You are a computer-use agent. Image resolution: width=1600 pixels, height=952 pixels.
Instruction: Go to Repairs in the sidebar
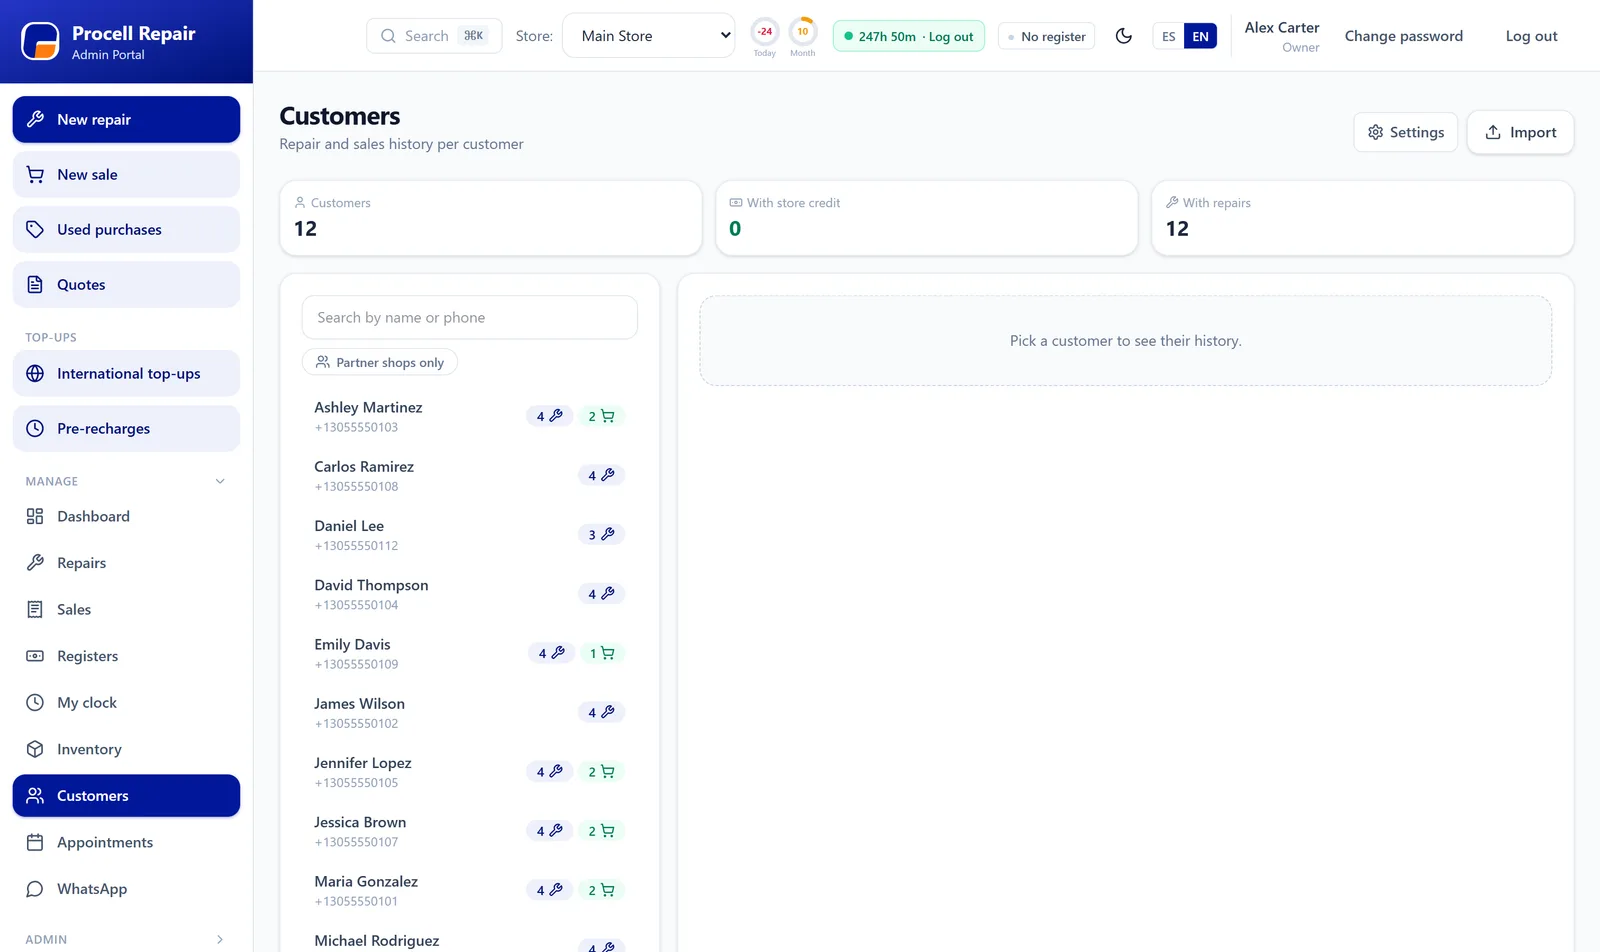pos(126,563)
